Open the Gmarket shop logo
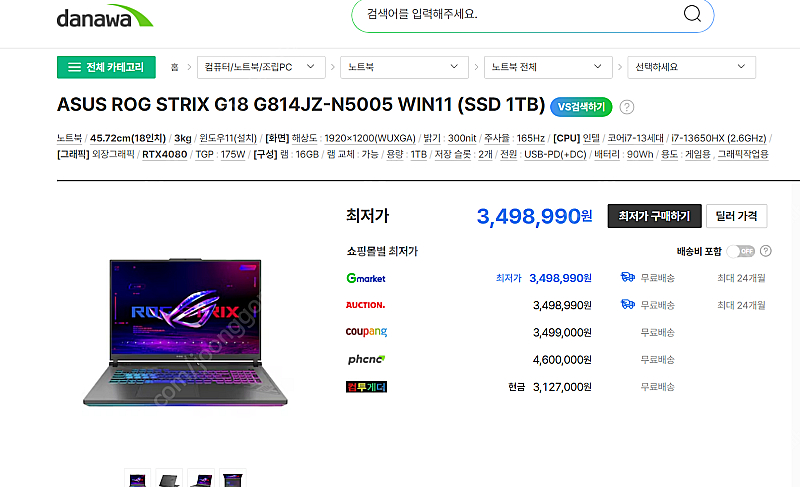800x487 pixels. [x=366, y=278]
